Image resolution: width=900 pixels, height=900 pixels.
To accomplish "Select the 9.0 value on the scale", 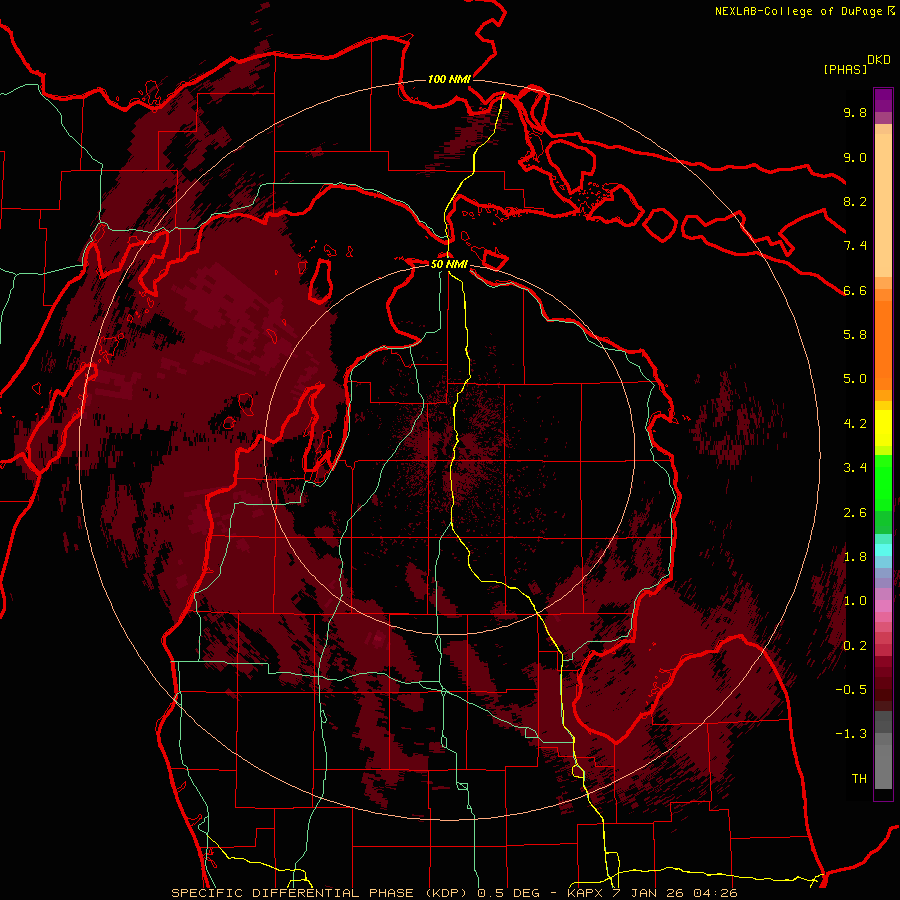I will (x=855, y=157).
